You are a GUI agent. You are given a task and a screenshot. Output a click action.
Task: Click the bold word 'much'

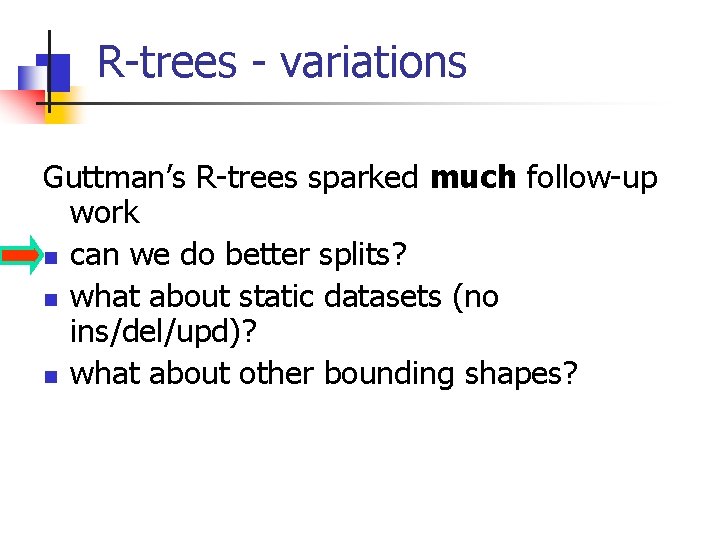[x=473, y=177]
